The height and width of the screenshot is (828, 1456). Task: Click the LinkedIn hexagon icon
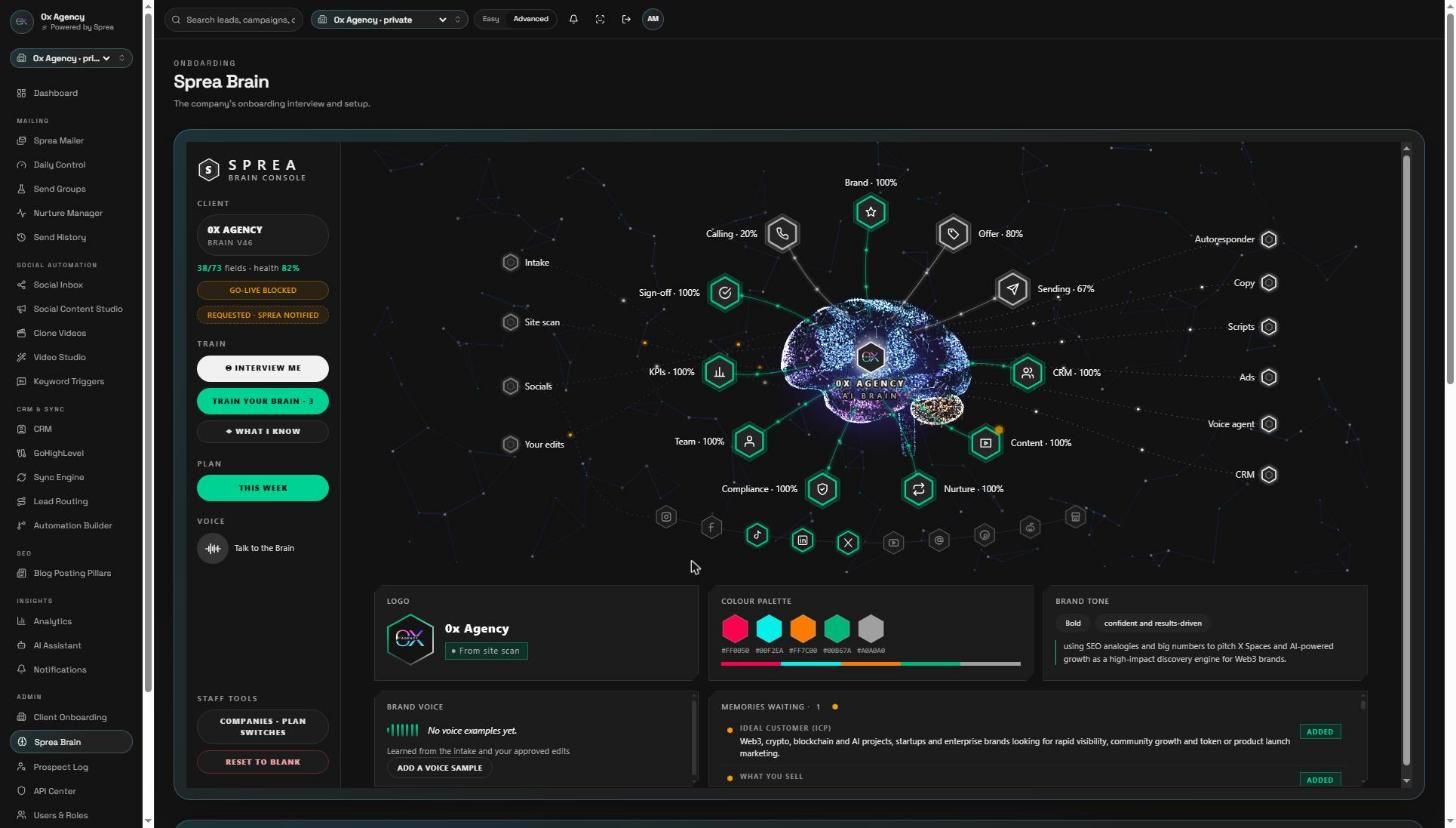[802, 541]
